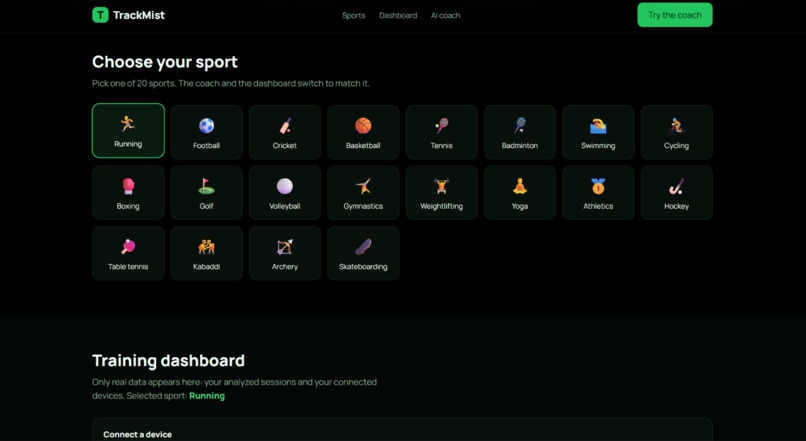Click the Choose your sport heading
The image size is (806, 441).
tap(165, 62)
